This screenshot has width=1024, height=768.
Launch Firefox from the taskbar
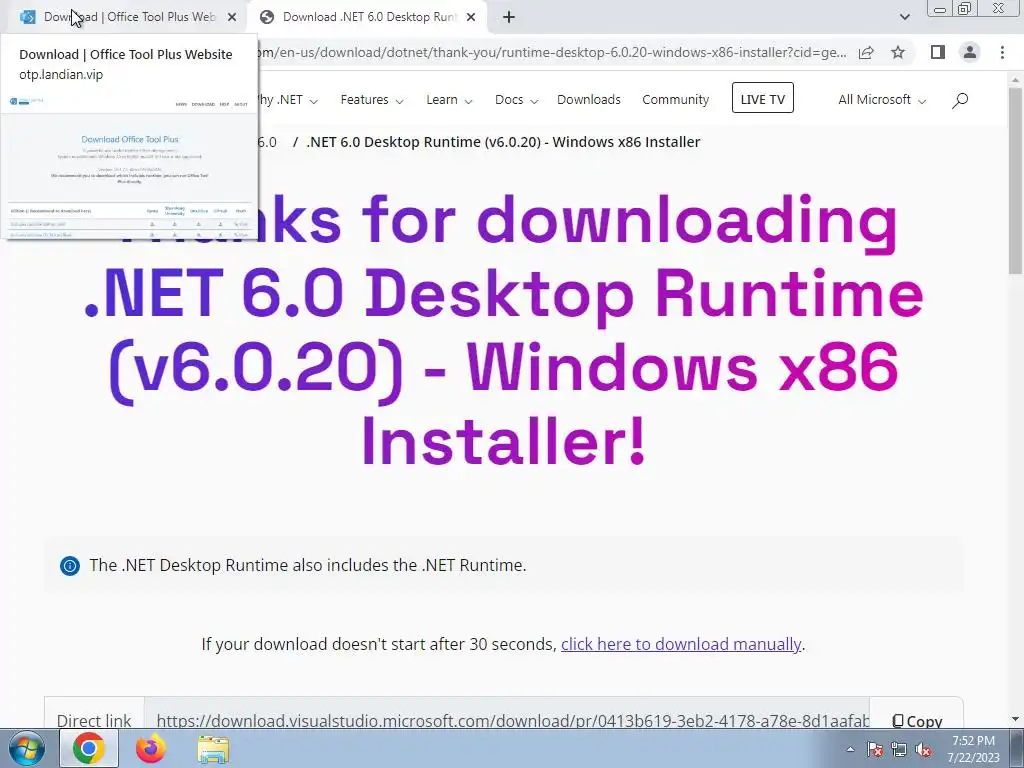pyautogui.click(x=151, y=748)
